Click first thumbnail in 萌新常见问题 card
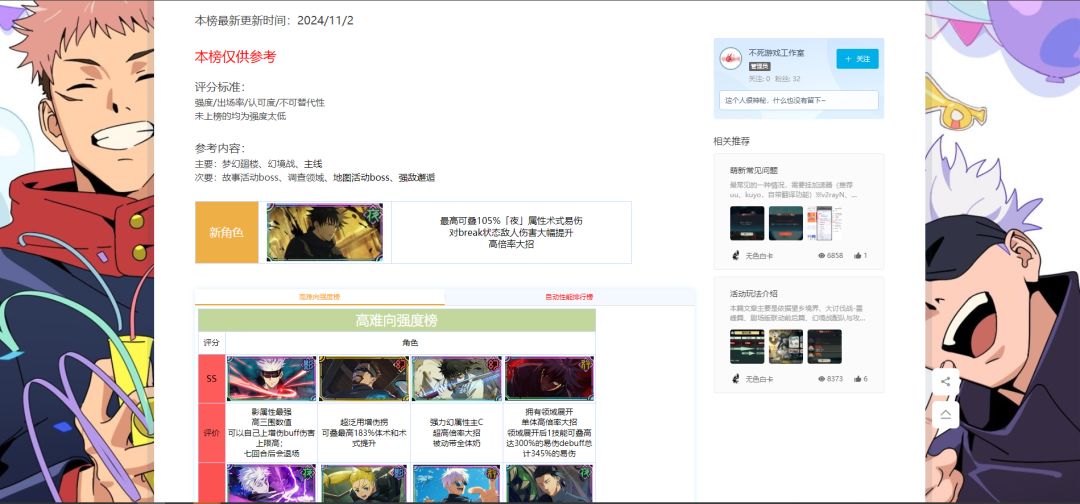The width and height of the screenshot is (1080, 504). [x=747, y=223]
